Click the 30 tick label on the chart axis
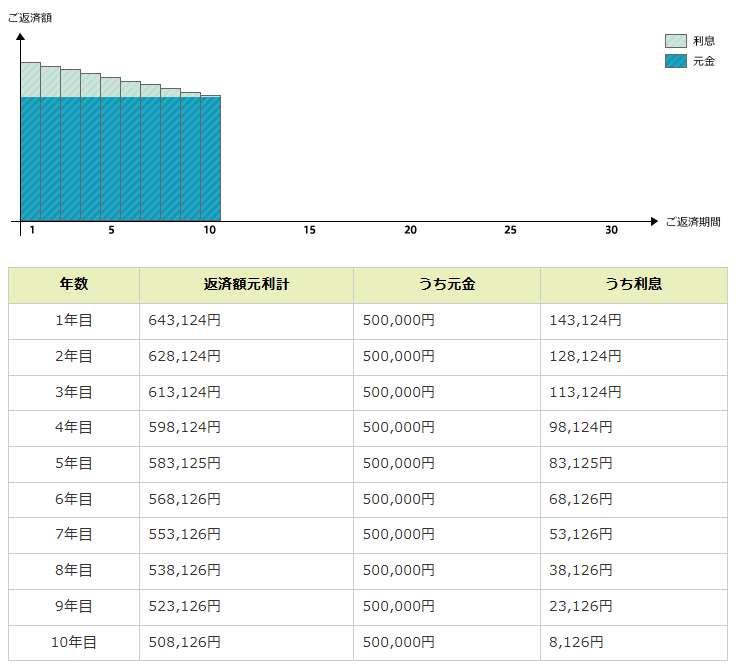Screen dimensions: 737x666 [611, 231]
